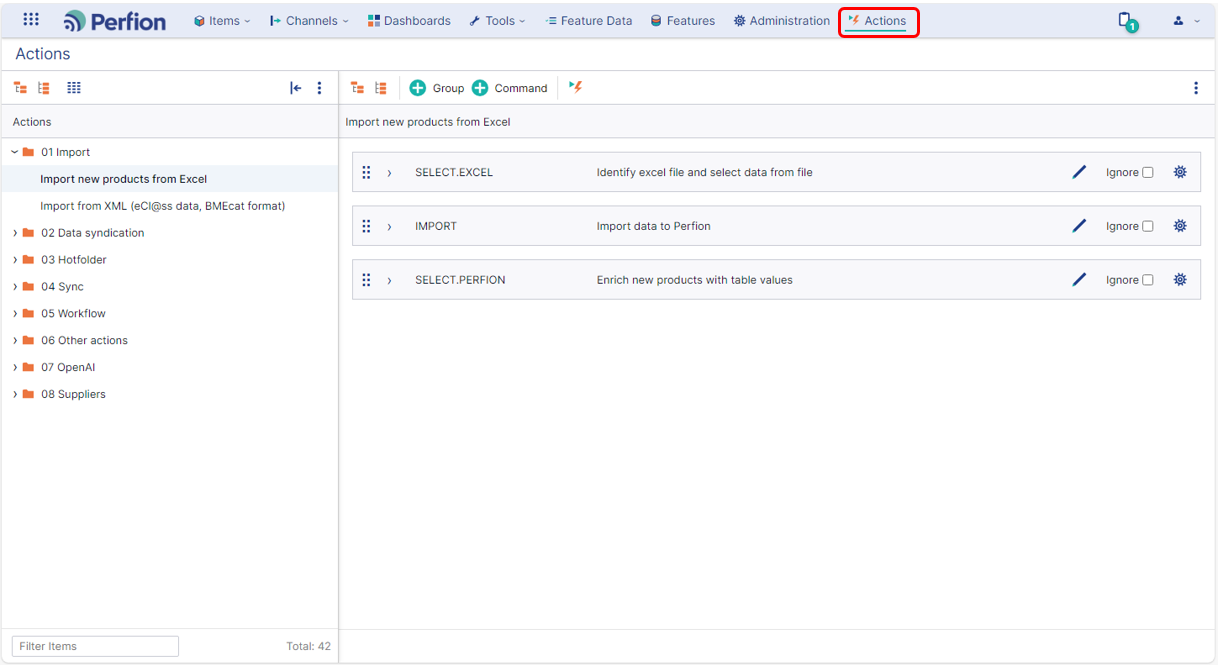Toggle Ignore for SELECT.EXCEL

coord(1148,172)
